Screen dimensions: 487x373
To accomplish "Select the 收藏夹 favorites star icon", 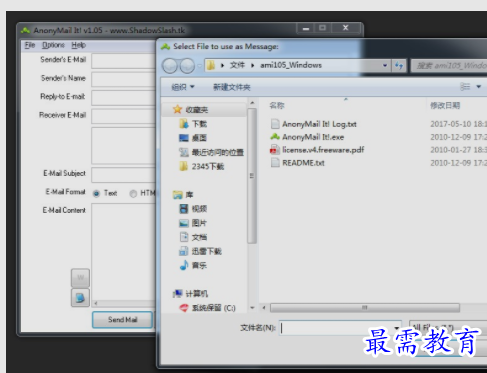I will [x=178, y=109].
